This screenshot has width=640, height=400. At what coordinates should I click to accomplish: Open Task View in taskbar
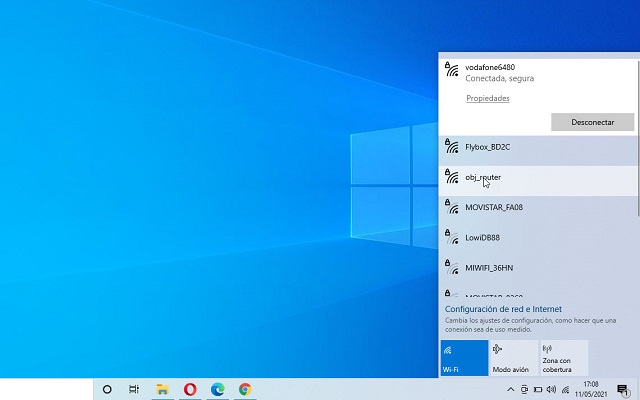(x=134, y=389)
